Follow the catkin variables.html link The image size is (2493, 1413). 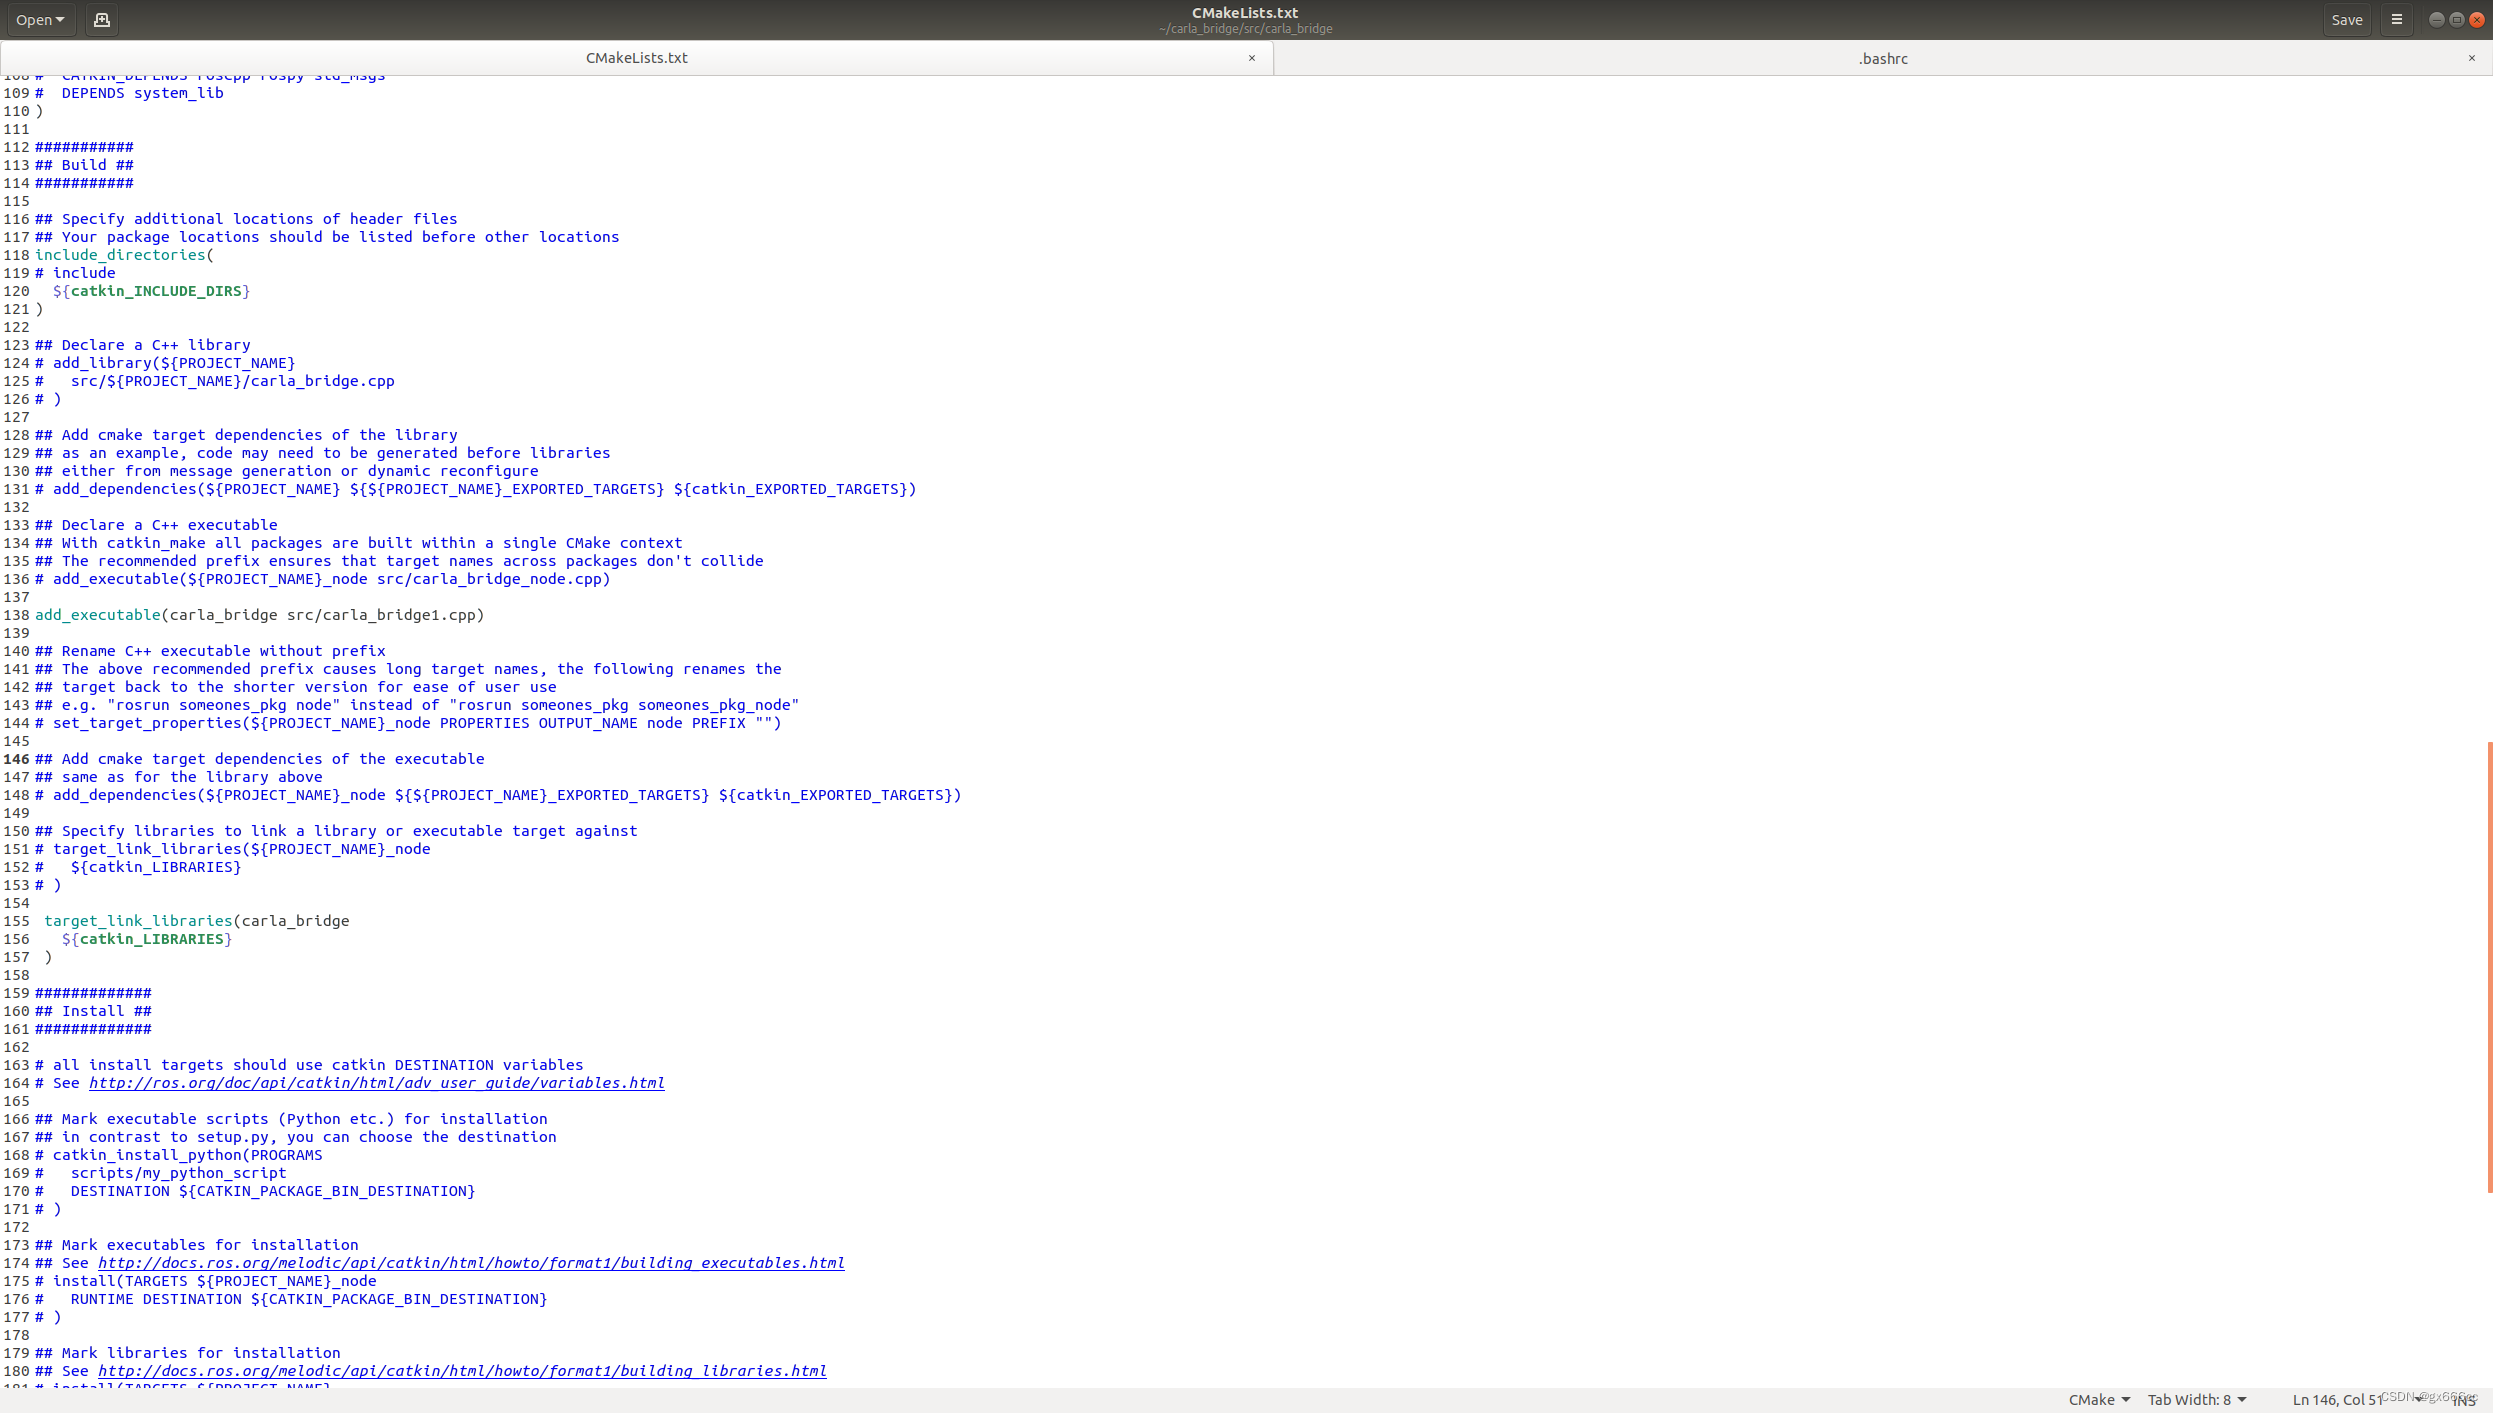tap(376, 1083)
